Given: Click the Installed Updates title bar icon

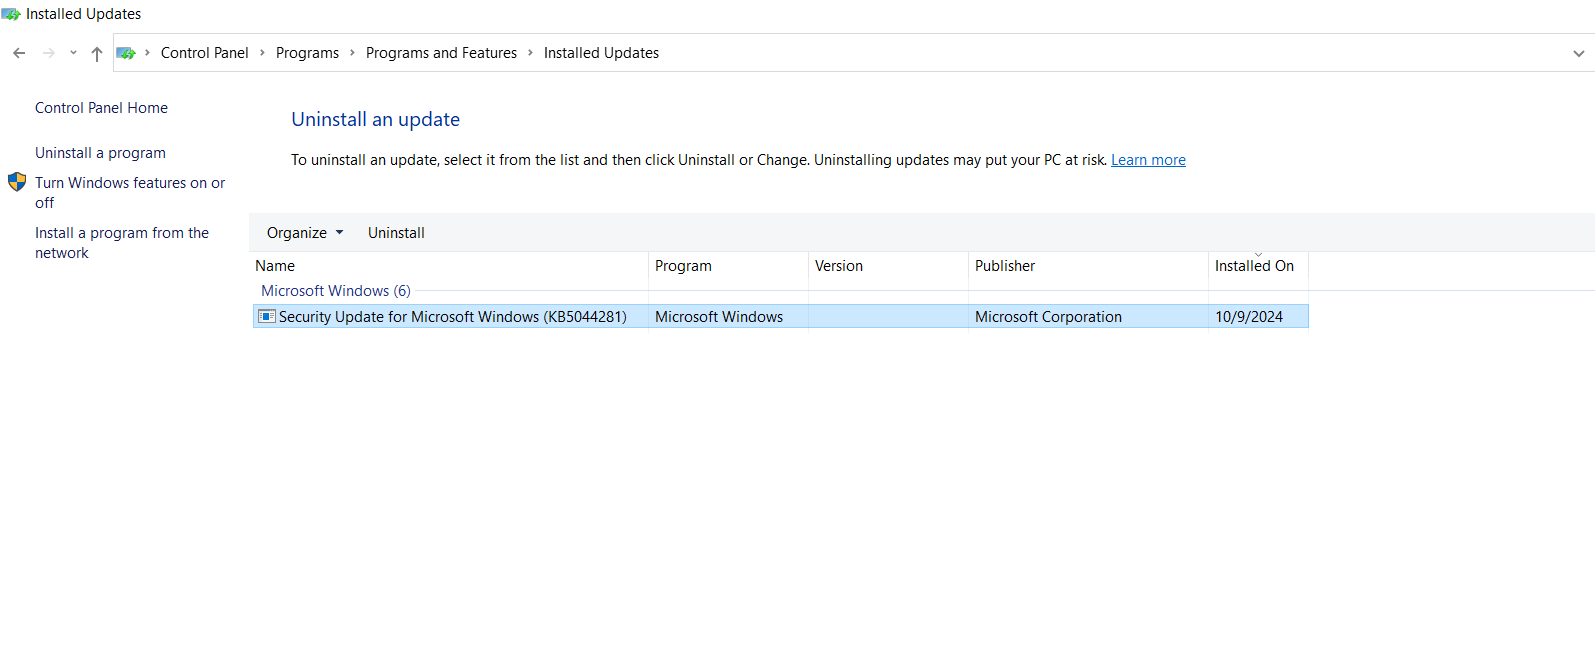Looking at the screenshot, I should coord(11,14).
